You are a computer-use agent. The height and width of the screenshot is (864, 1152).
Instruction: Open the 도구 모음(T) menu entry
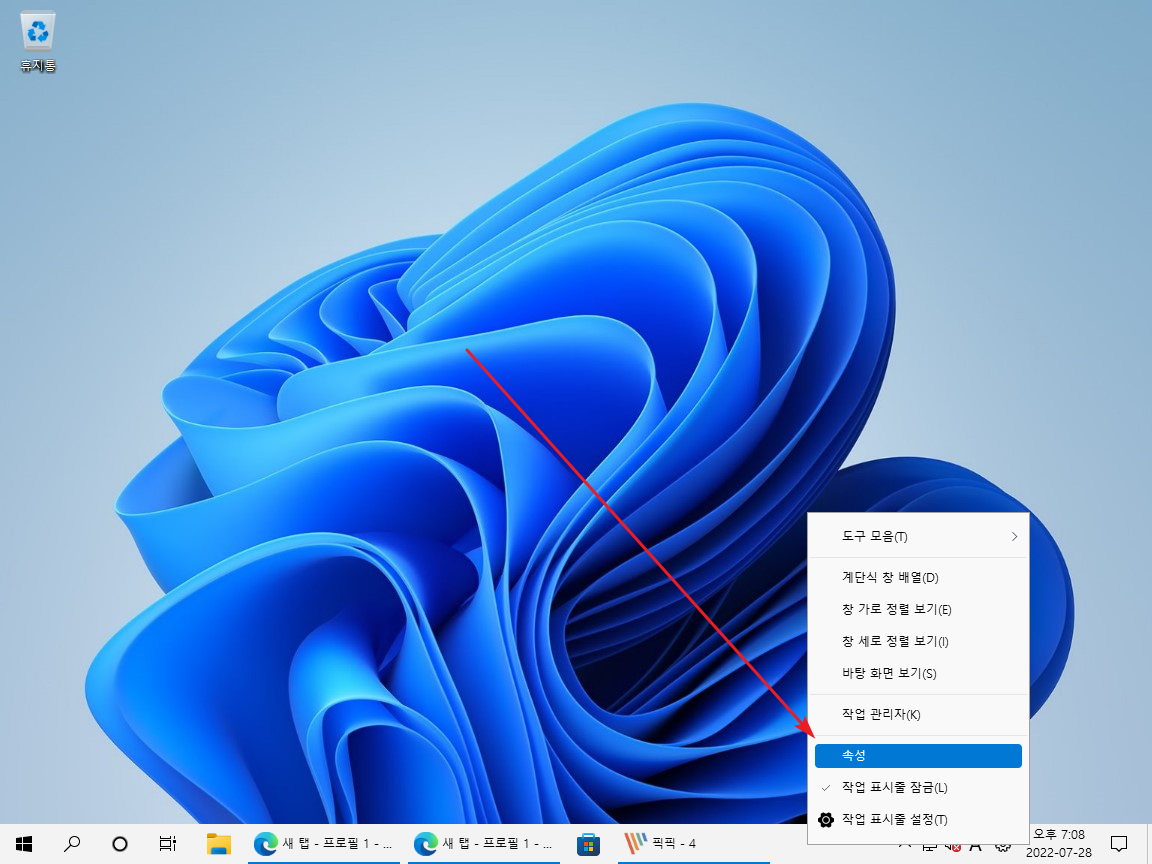(918, 536)
